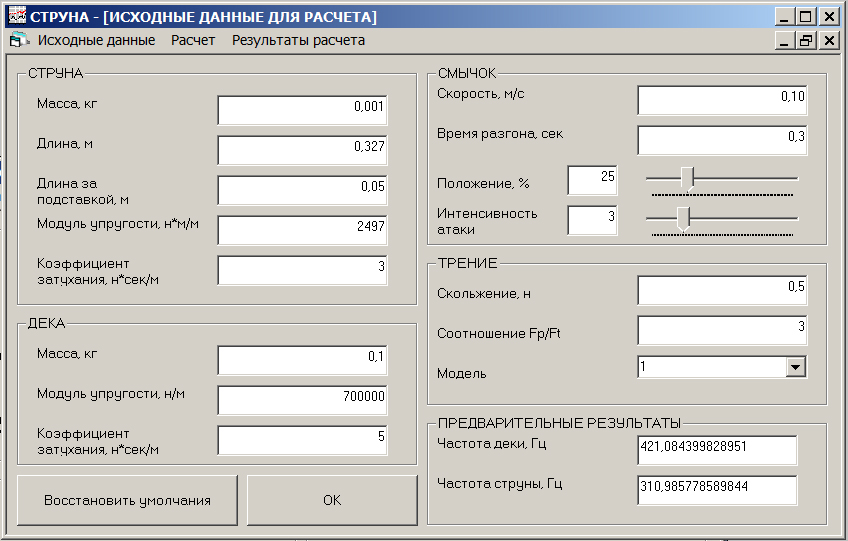Open the Результаты расчета menu
Image resolution: width=848 pixels, height=541 pixels.
[x=298, y=41]
